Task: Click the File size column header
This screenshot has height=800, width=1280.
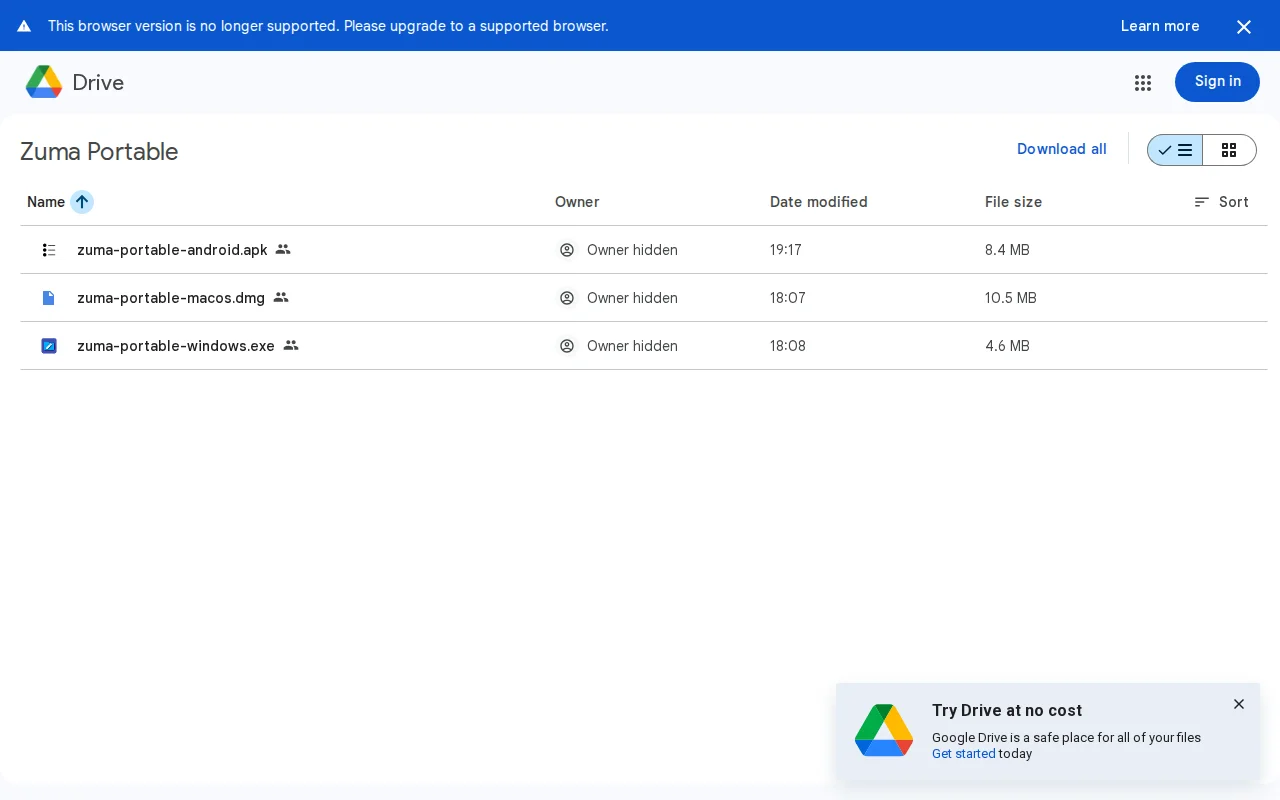Action: click(x=1013, y=202)
